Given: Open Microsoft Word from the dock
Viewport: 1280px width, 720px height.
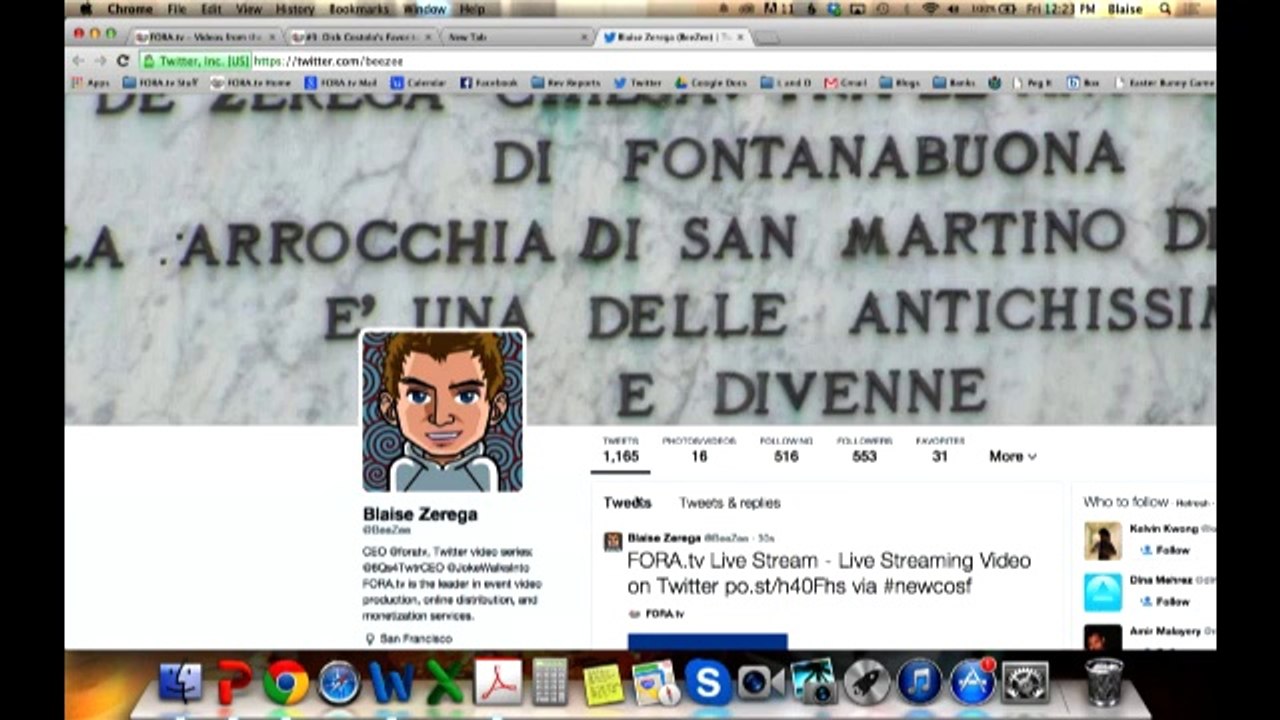Looking at the screenshot, I should 391,683.
